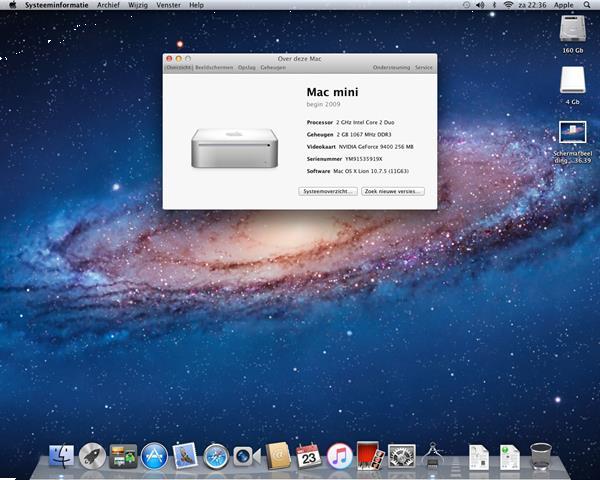Click the clock showing za 22:36
The image size is (600, 480).
(x=532, y=5)
